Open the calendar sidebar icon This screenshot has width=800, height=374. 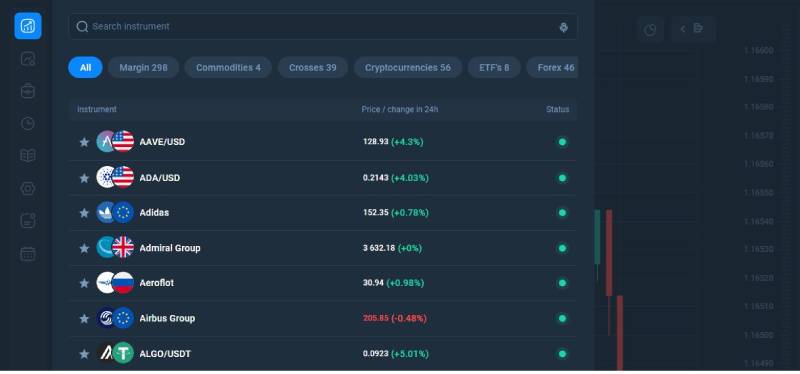coord(28,254)
